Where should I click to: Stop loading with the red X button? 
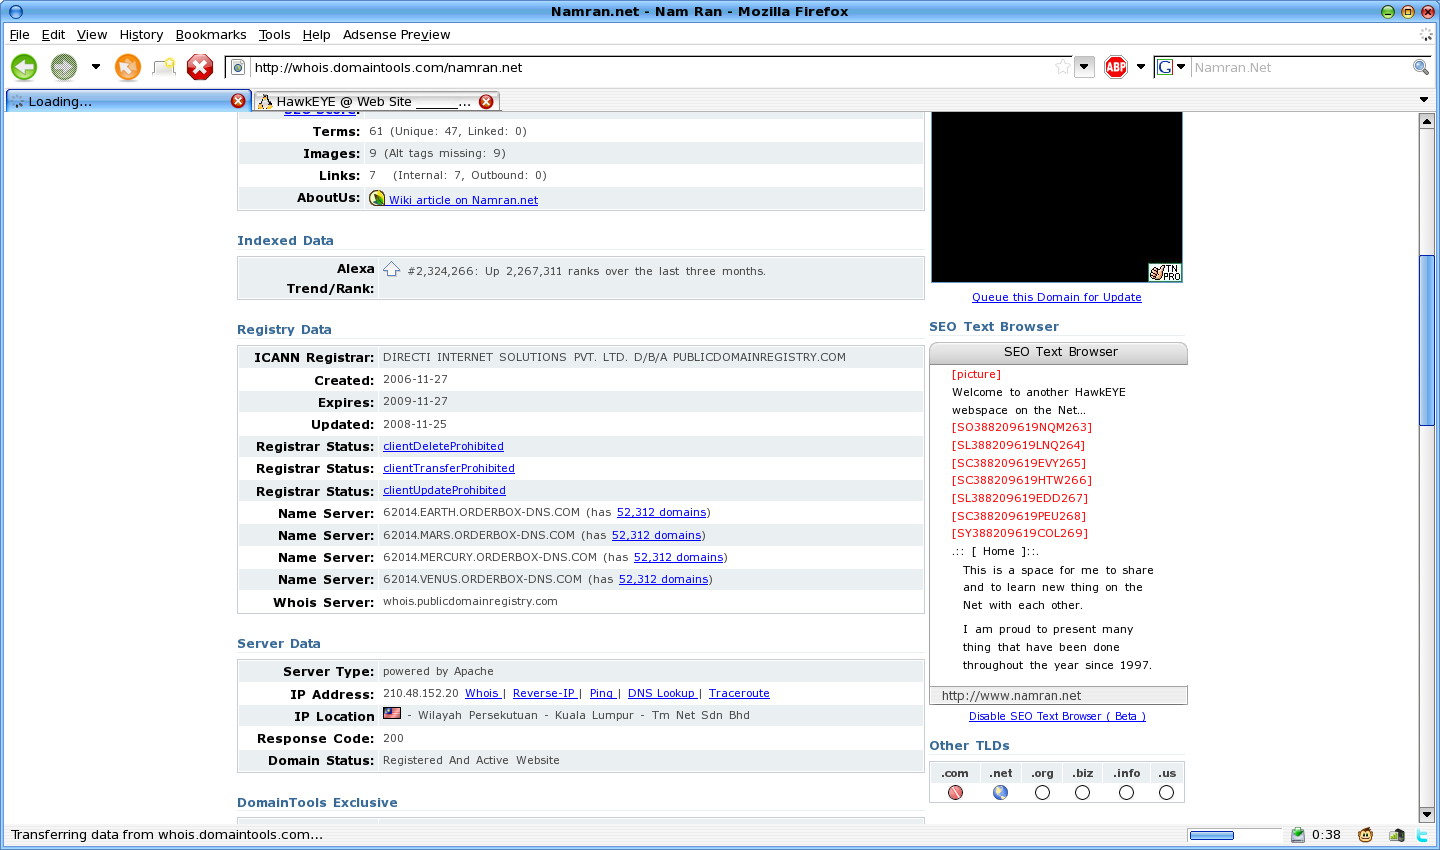tap(200, 67)
